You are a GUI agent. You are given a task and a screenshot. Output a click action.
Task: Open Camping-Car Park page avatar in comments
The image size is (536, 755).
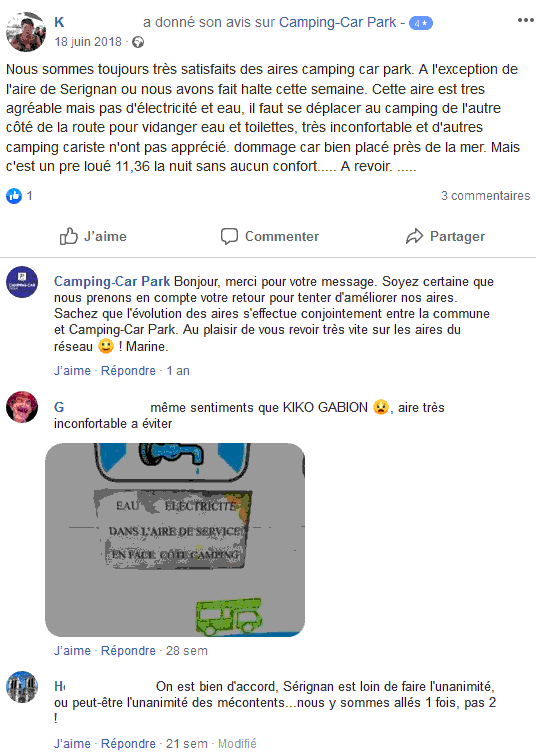(22, 282)
